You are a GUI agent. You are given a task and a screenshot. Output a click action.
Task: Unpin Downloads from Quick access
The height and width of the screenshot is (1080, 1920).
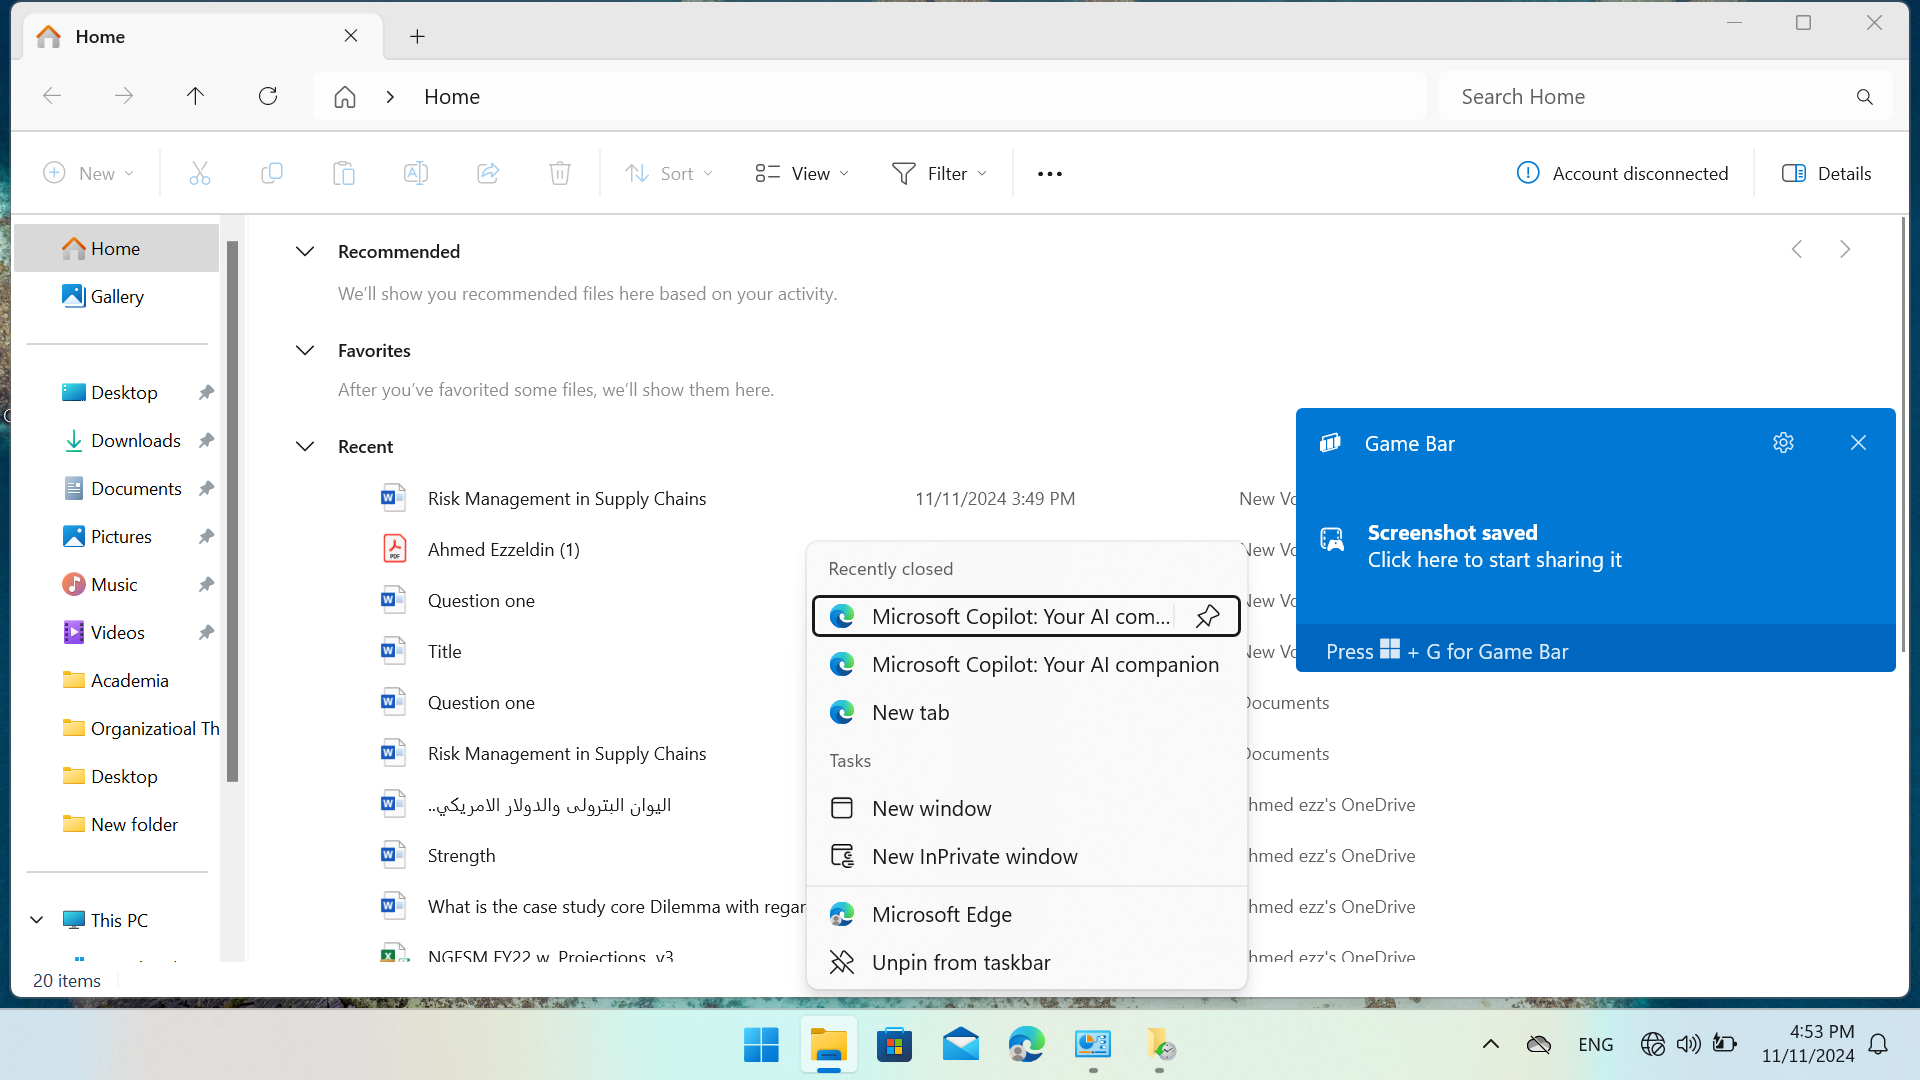pyautogui.click(x=206, y=441)
